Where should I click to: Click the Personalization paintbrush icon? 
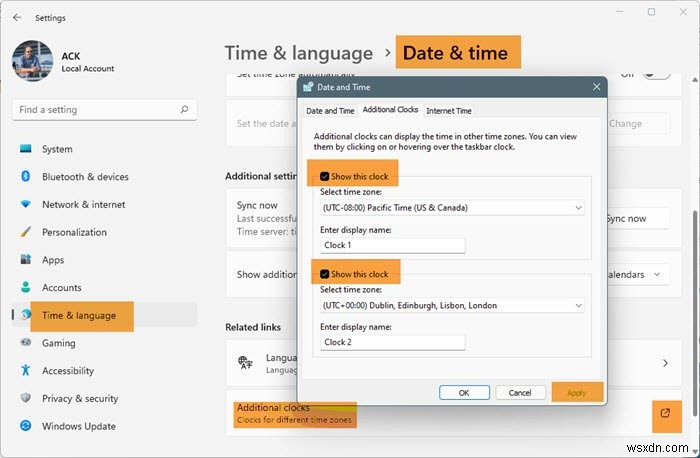(26, 232)
